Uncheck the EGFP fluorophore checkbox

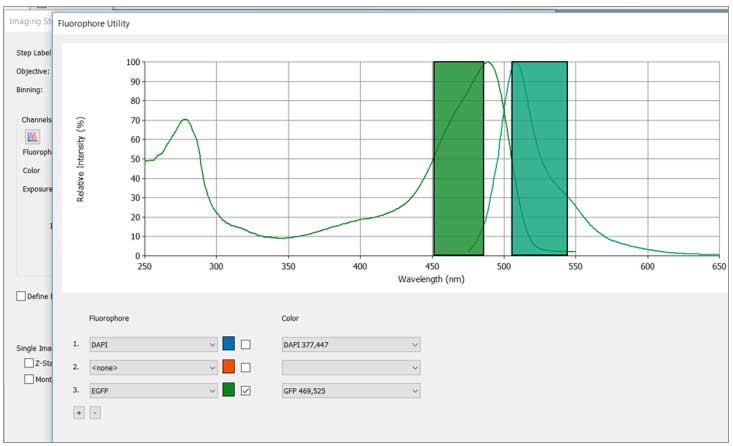coord(246,390)
